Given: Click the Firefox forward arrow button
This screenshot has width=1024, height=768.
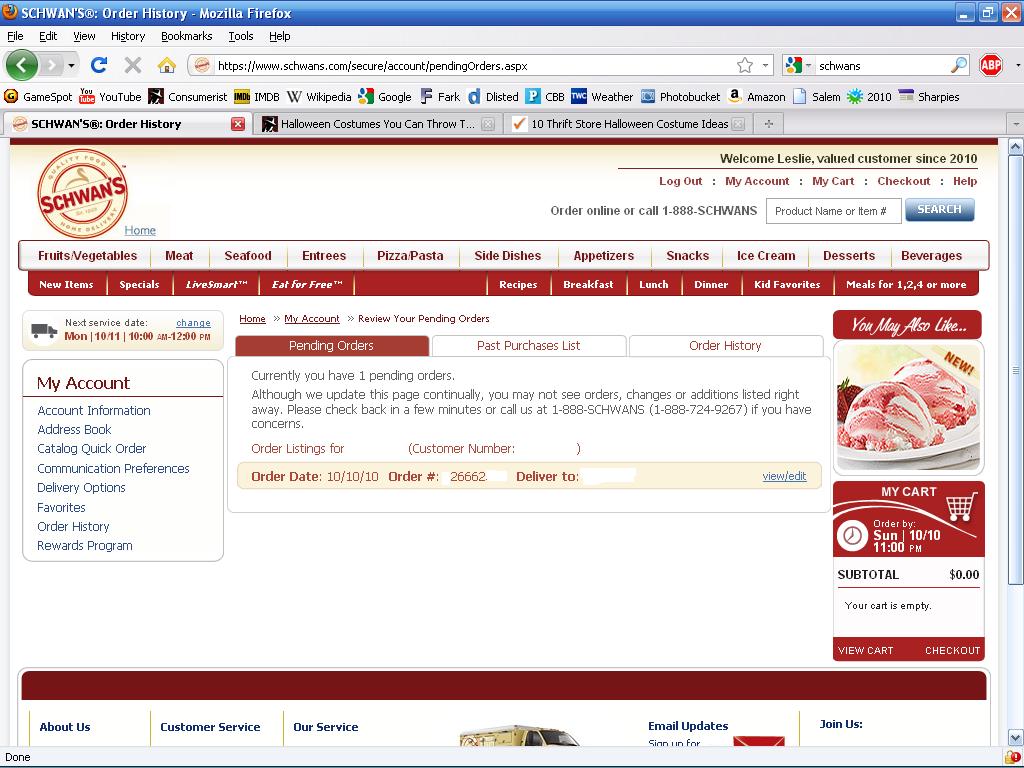Looking at the screenshot, I should 52,65.
